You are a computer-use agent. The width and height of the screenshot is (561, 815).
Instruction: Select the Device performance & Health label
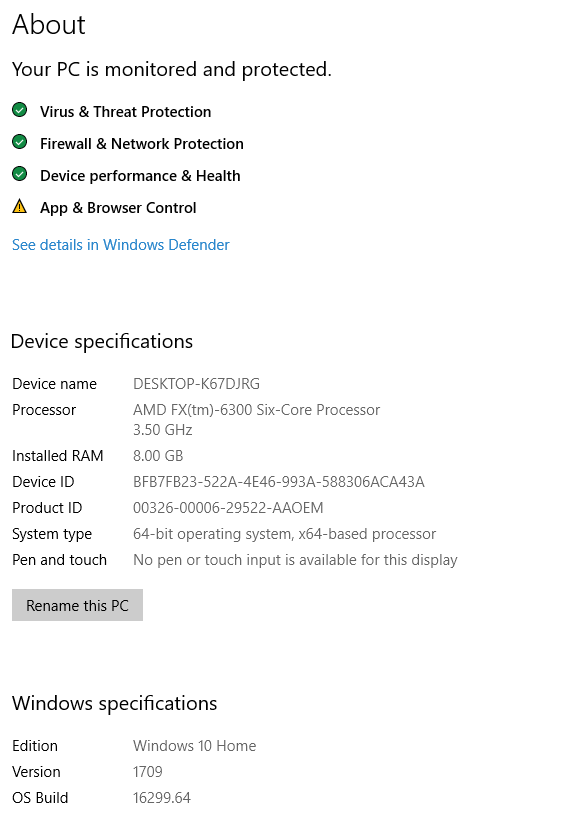(140, 176)
